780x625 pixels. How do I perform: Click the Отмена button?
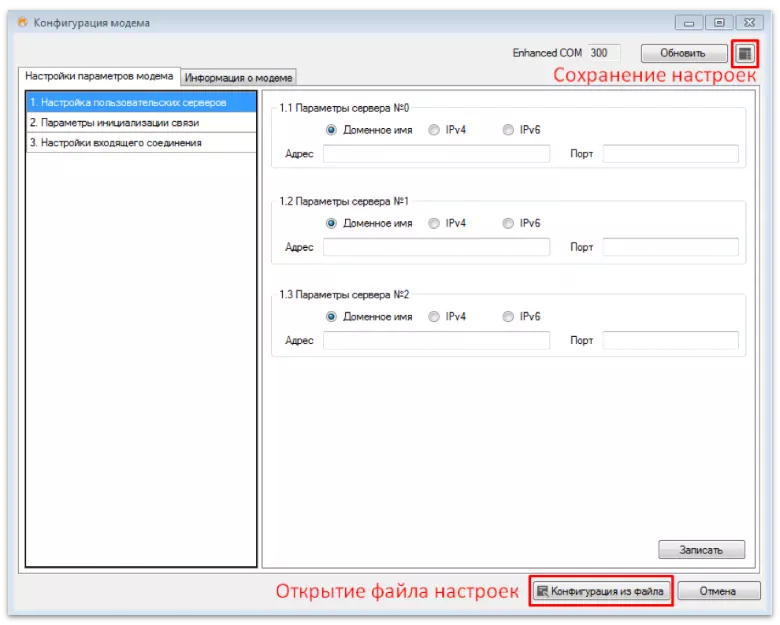717,591
